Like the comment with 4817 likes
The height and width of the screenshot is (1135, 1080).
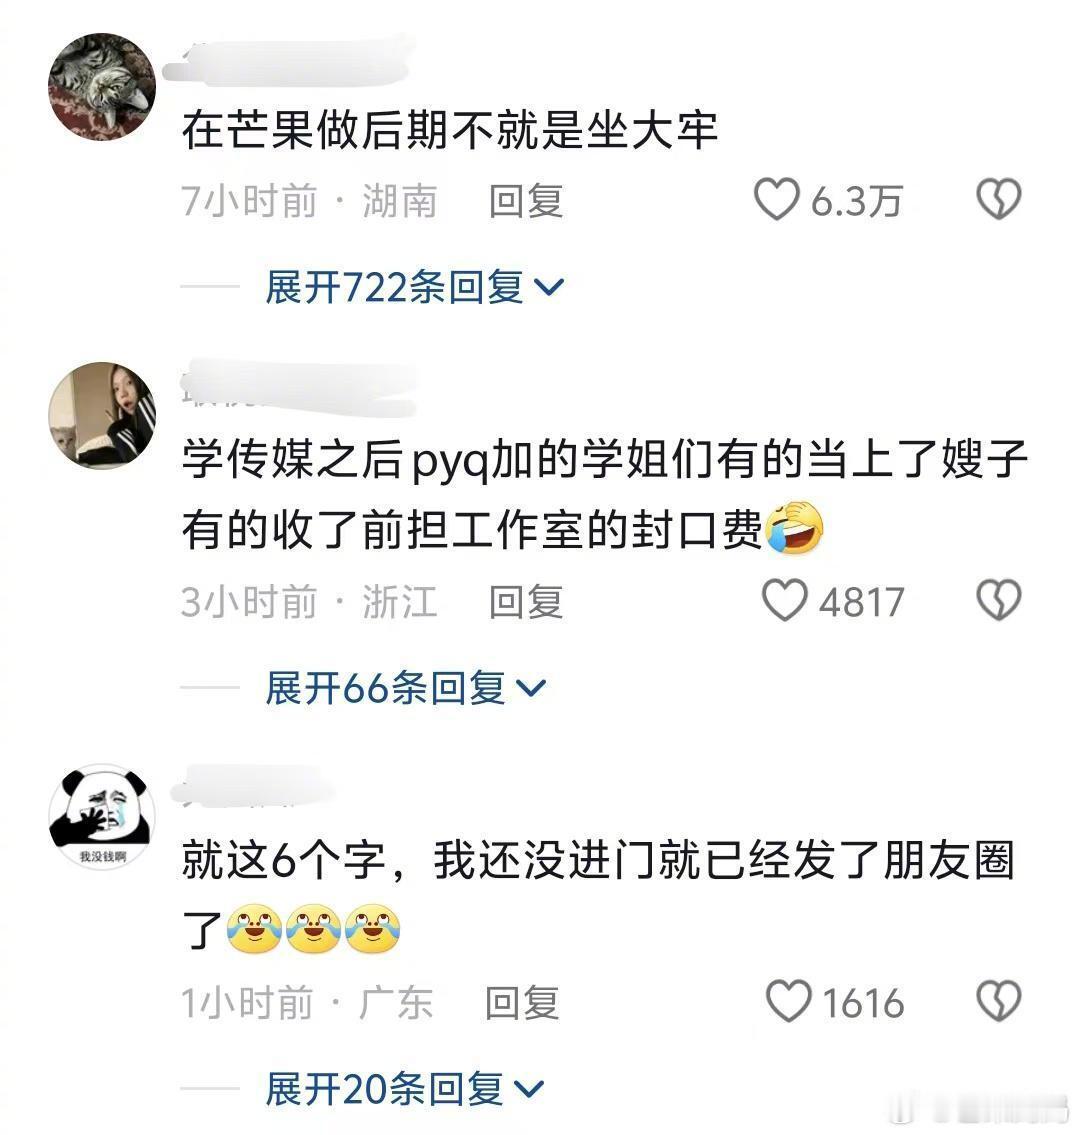(x=784, y=600)
